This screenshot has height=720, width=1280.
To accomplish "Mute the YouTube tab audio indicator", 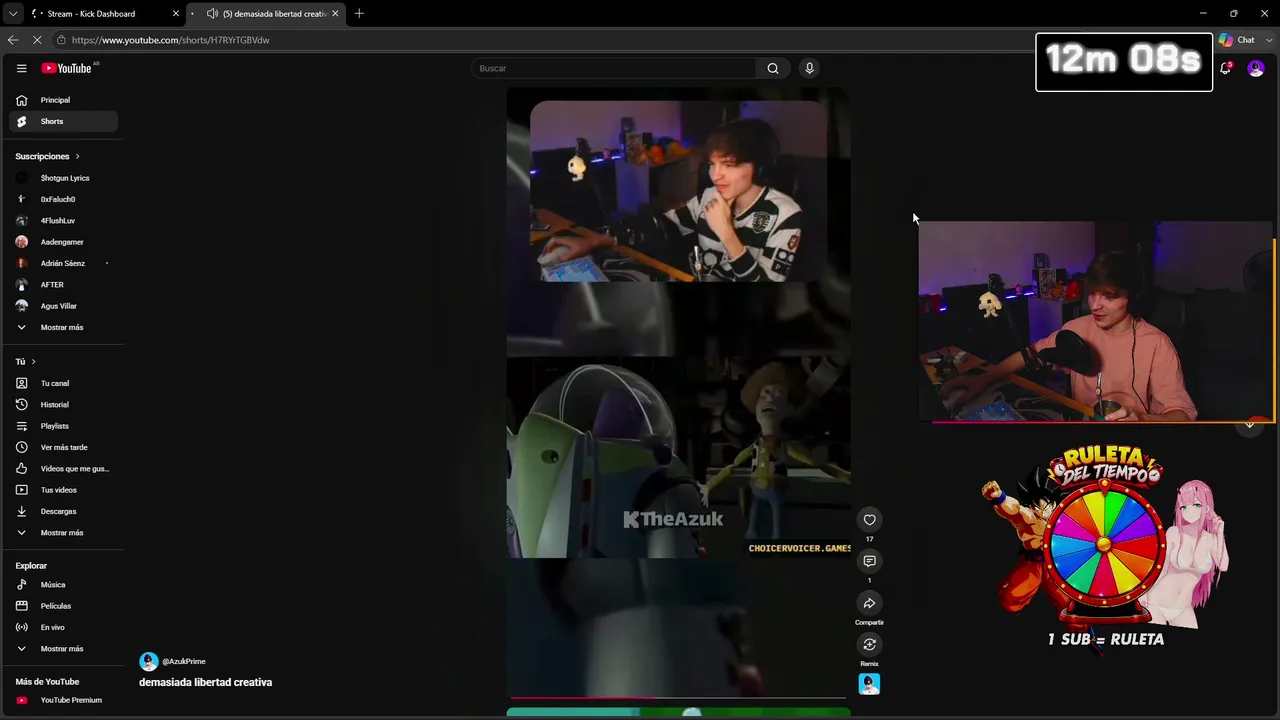I will click(x=212, y=13).
